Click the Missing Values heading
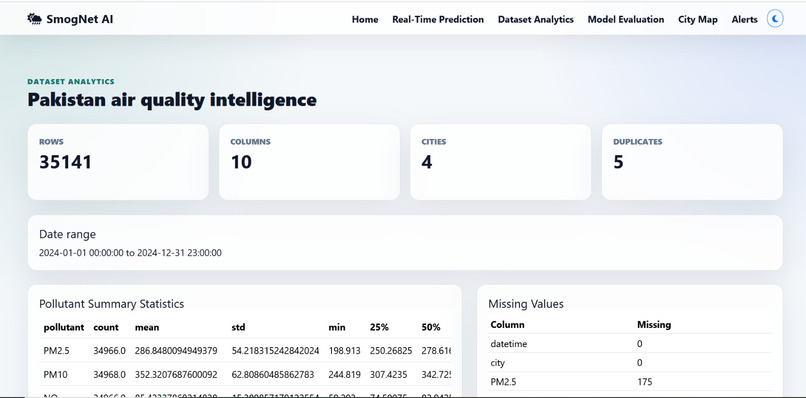This screenshot has height=398, width=806. click(x=526, y=304)
